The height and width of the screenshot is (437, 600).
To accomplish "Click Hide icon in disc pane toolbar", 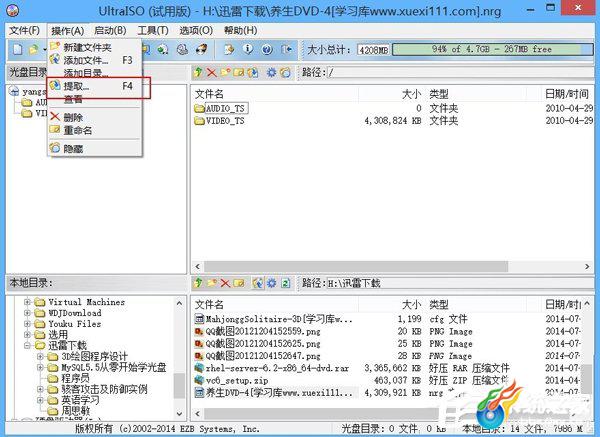I will click(x=285, y=72).
